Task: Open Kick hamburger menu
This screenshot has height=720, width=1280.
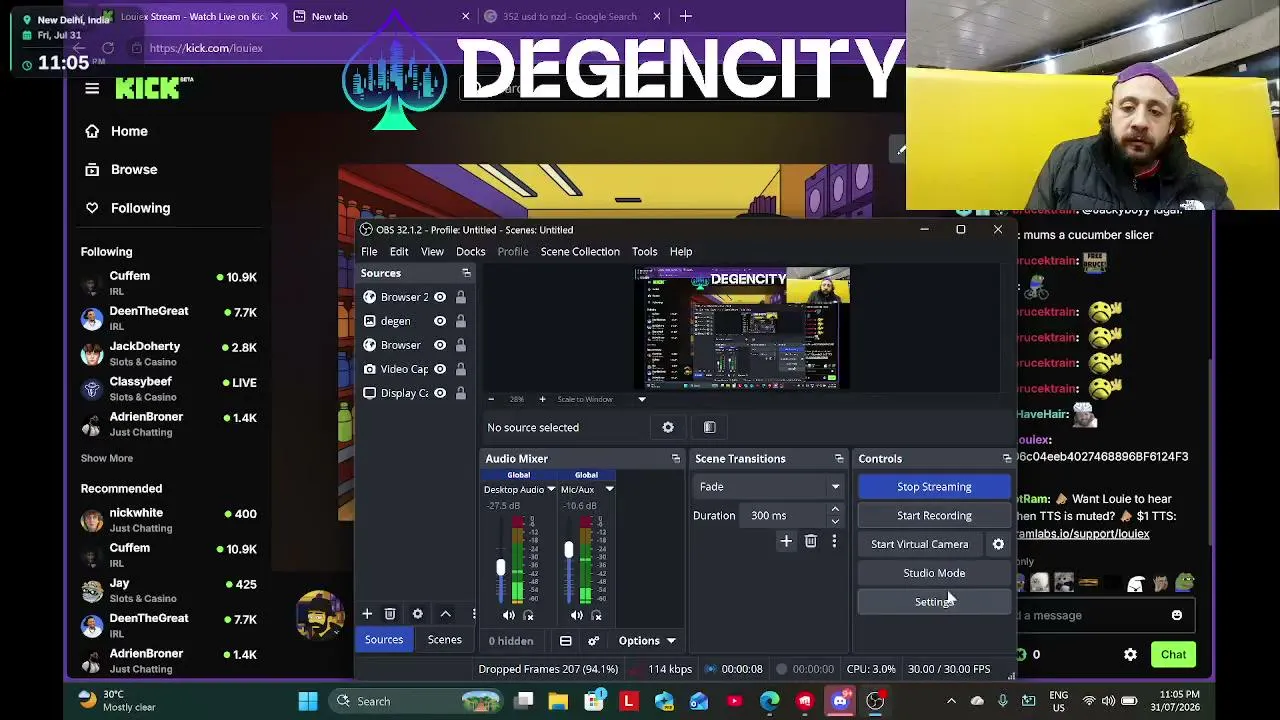Action: click(x=92, y=88)
